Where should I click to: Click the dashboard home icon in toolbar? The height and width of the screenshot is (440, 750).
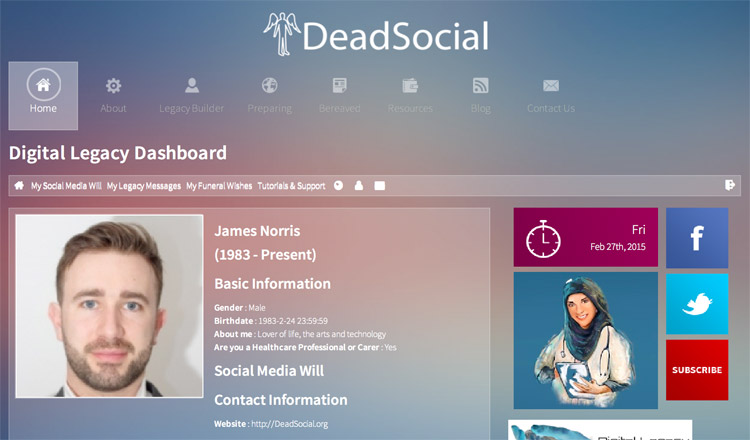point(19,186)
